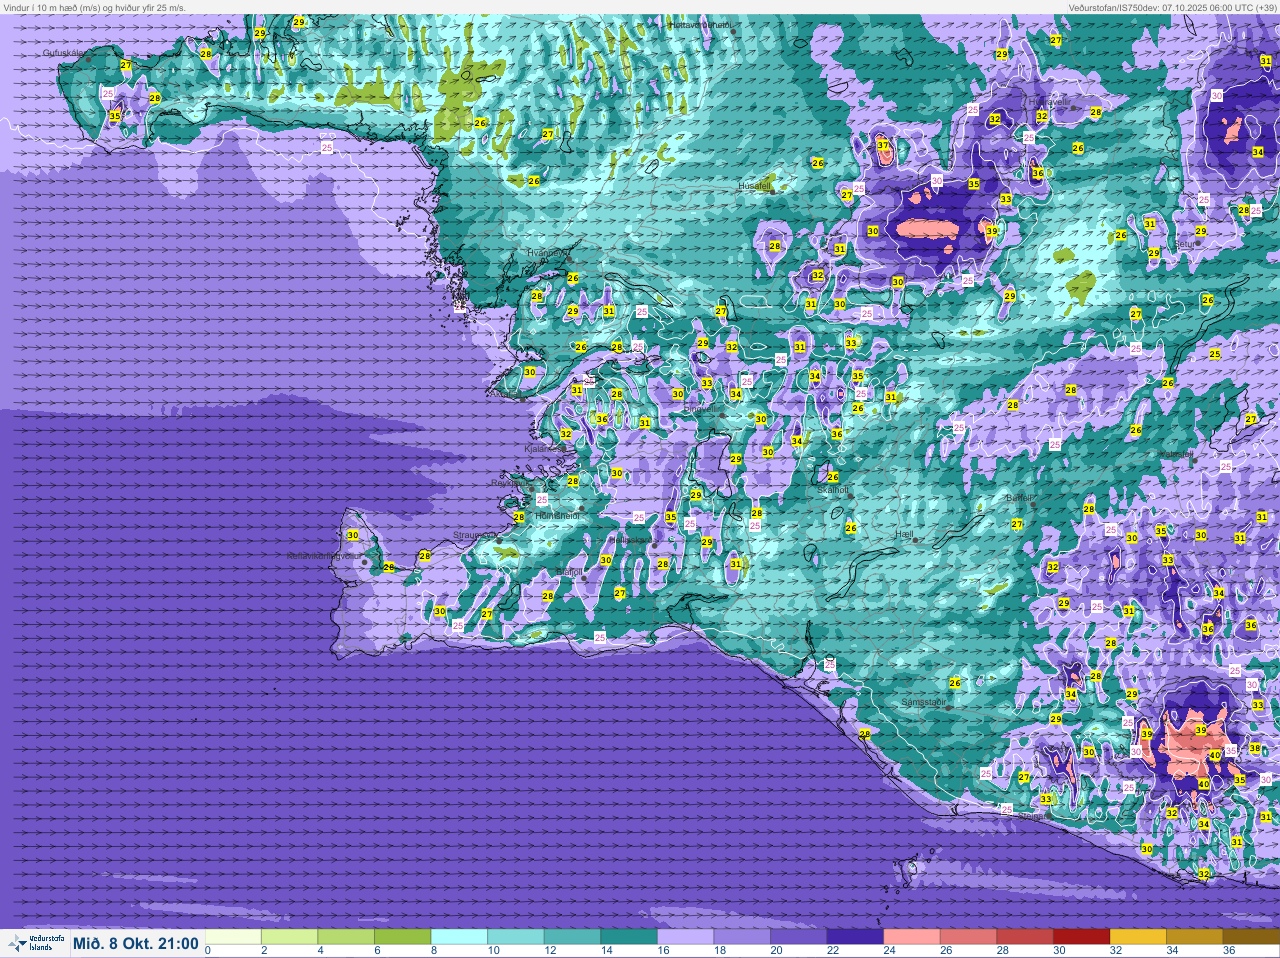Viewport: 1280px width, 958px height.
Task: Select the 6–8 m/s legend color
Action: (x=404, y=937)
